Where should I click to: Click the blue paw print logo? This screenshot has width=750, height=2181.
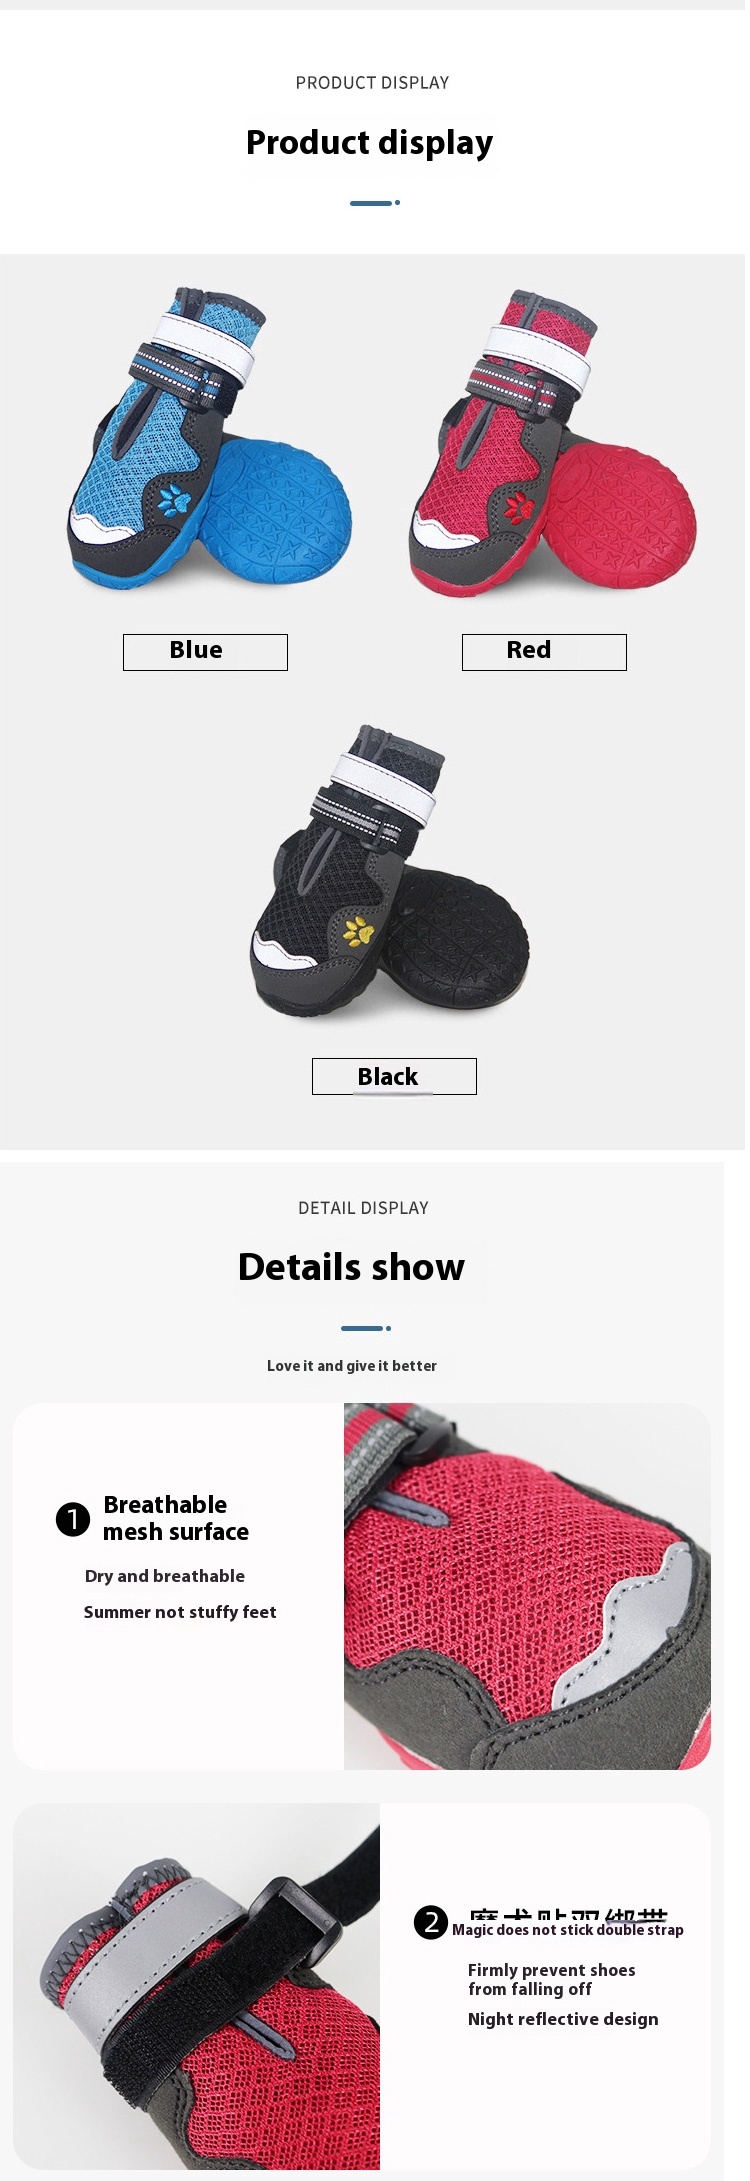point(175,500)
